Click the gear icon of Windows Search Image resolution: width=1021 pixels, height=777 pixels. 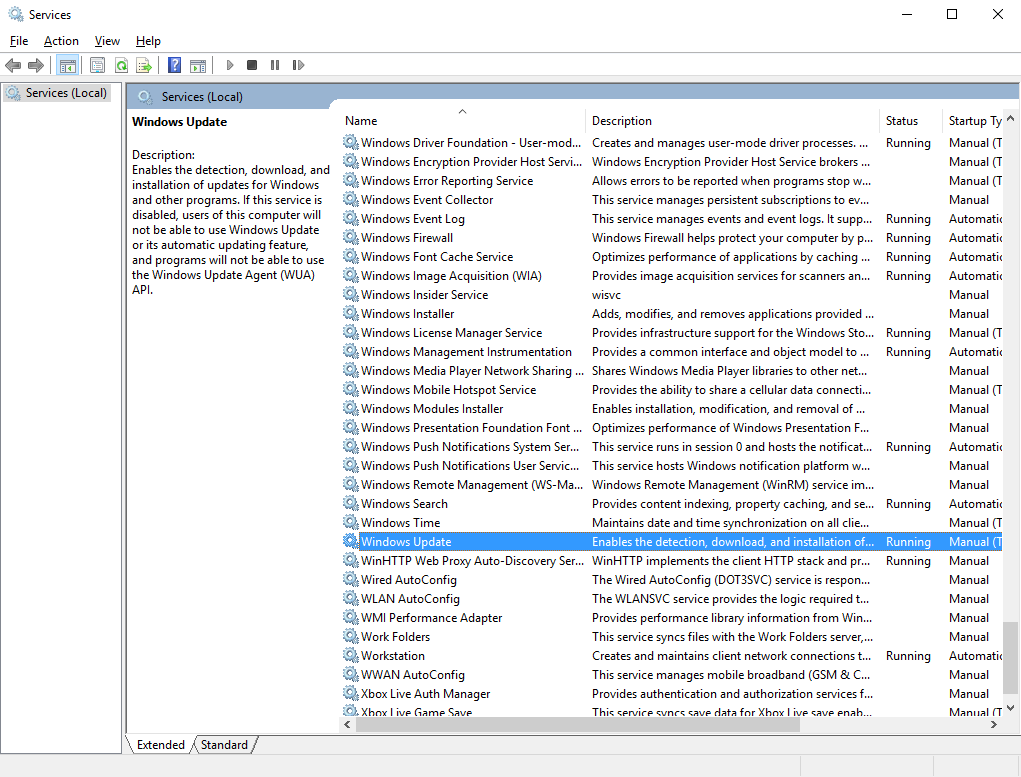[x=351, y=503]
